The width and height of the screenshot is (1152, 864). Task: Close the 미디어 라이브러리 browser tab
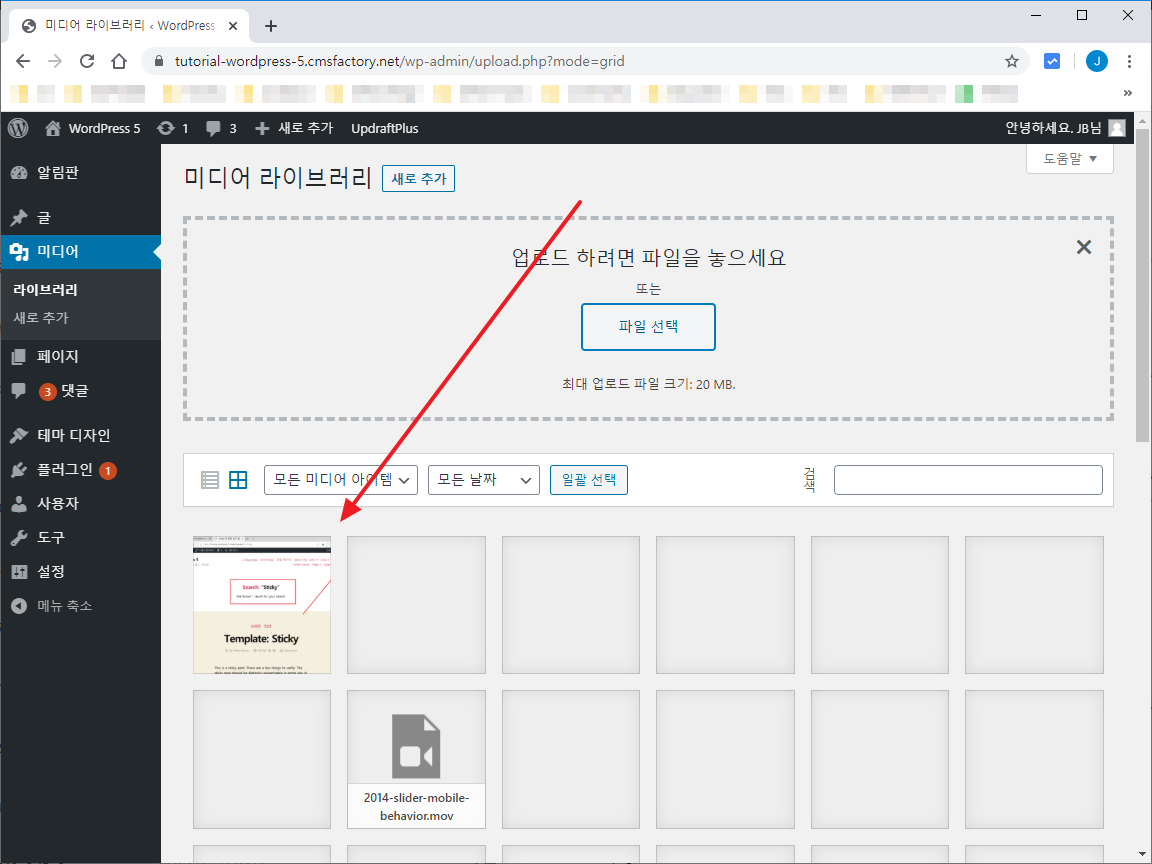233,26
